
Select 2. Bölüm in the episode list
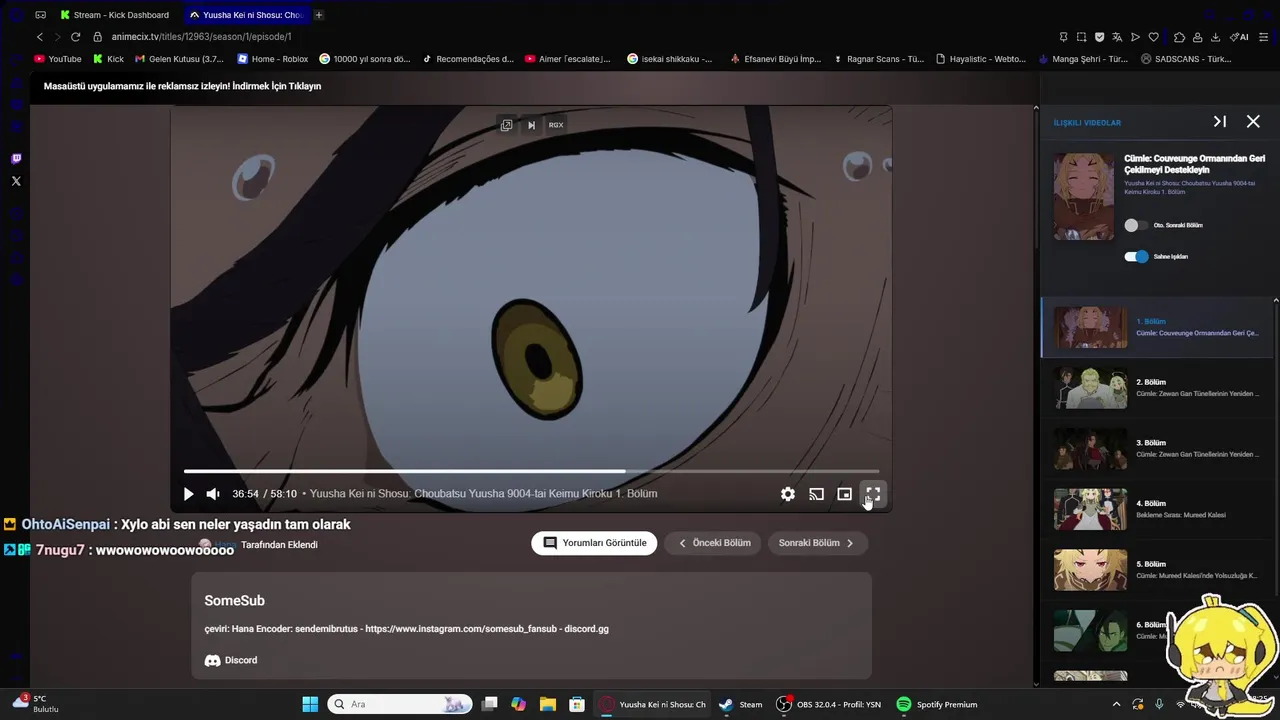coord(1157,388)
